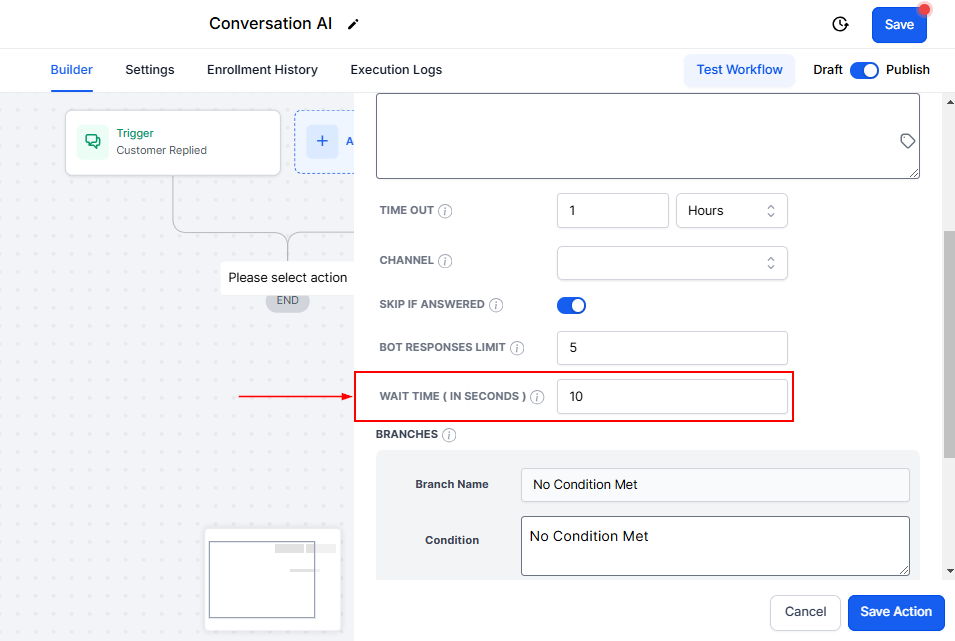
Task: Click the canvas minimap thumbnail
Action: pos(272,579)
